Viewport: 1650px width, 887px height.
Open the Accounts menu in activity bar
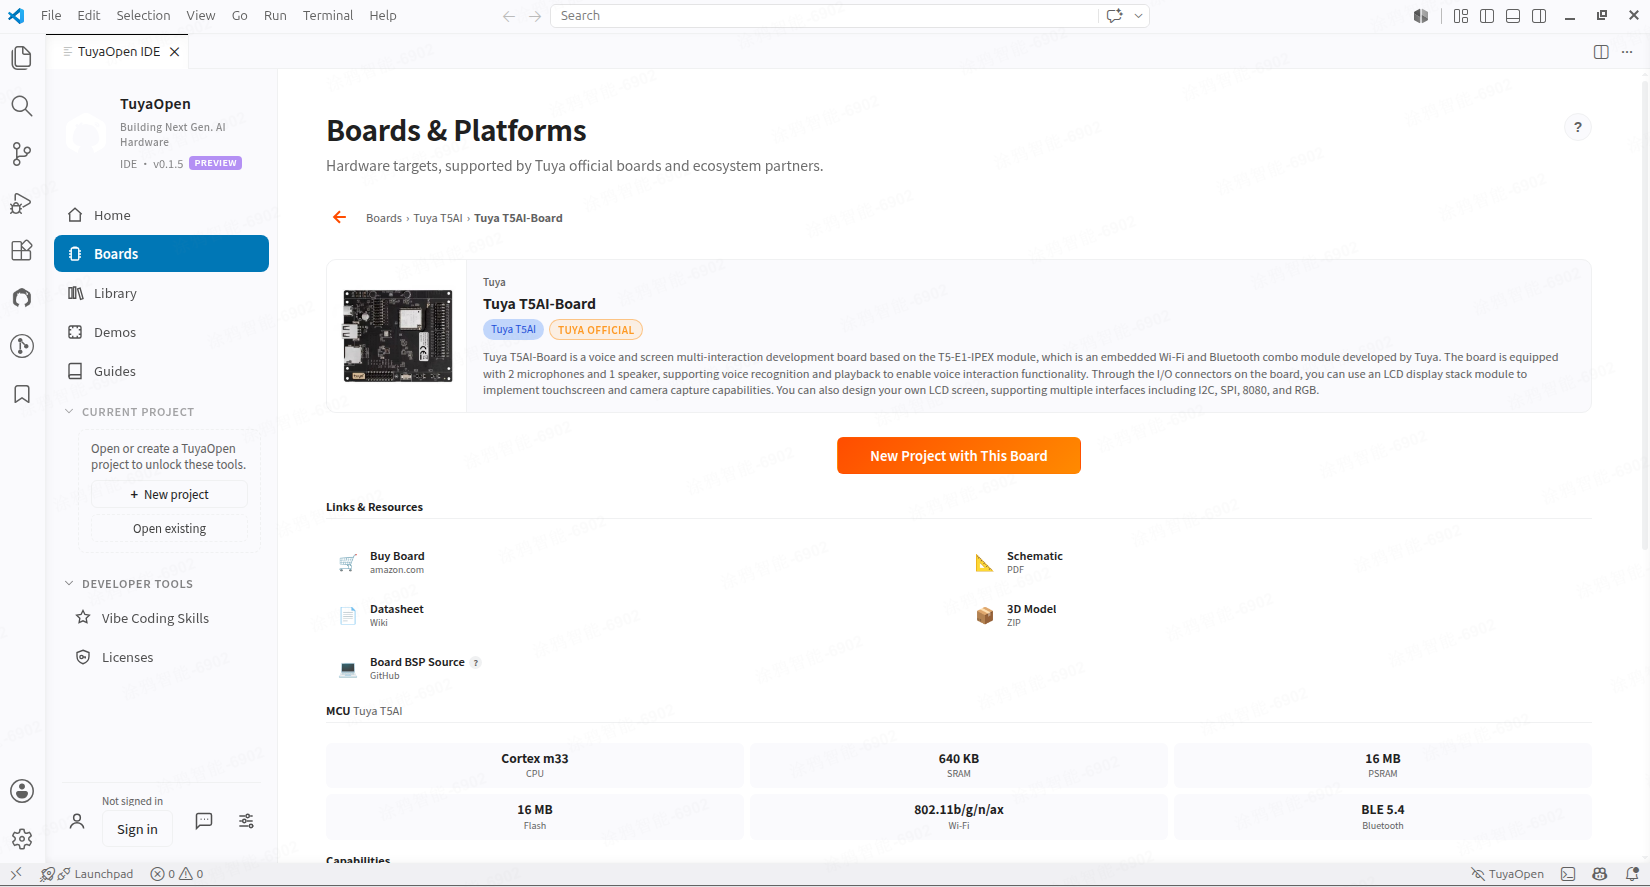click(22, 791)
